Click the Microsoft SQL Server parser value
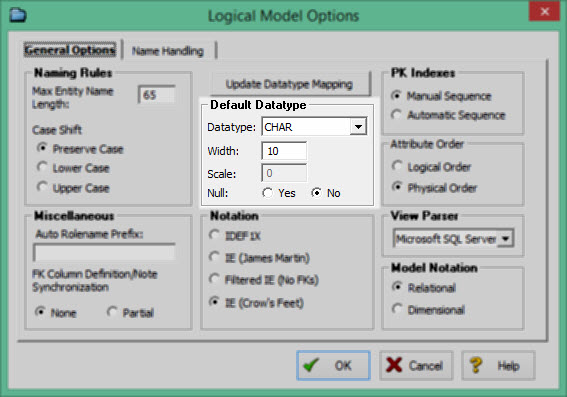 446,239
